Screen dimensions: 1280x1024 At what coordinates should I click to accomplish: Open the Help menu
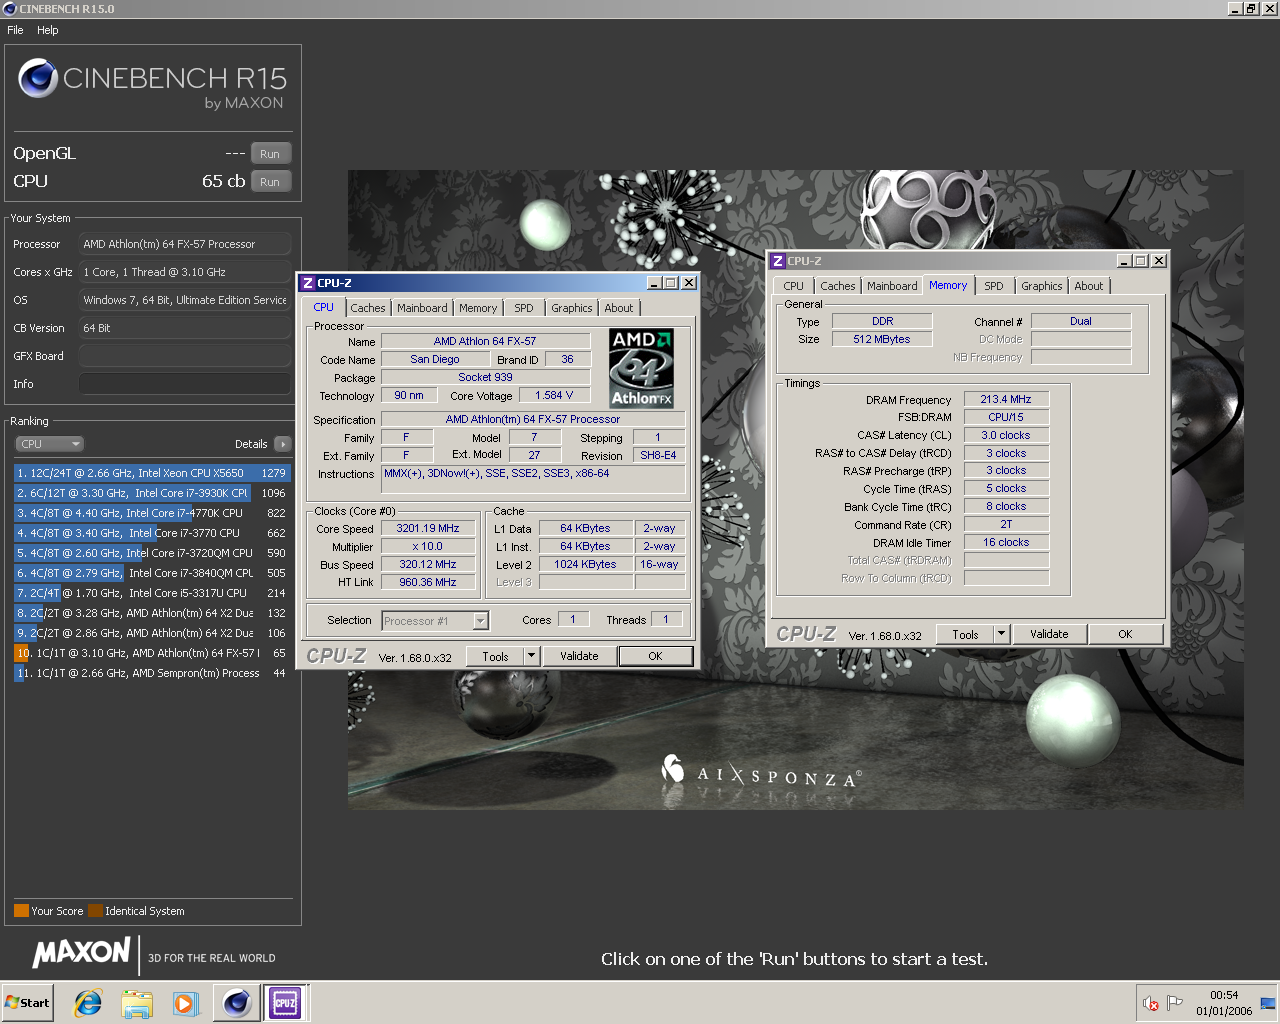pyautogui.click(x=48, y=30)
